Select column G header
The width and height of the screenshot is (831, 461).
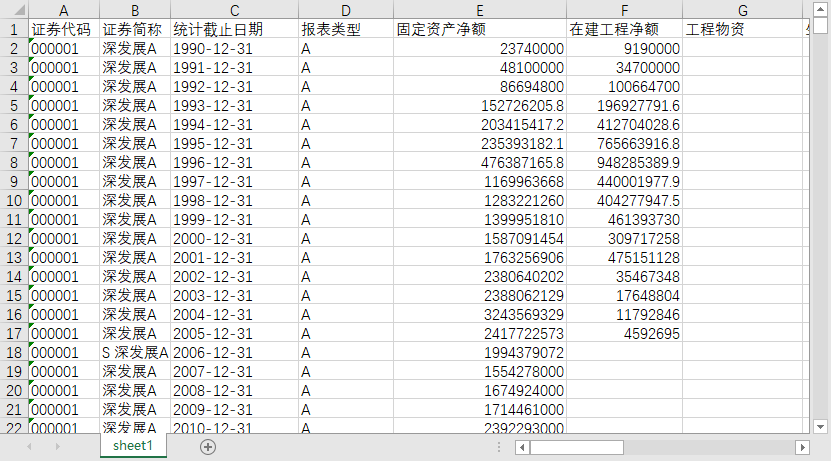coord(742,10)
